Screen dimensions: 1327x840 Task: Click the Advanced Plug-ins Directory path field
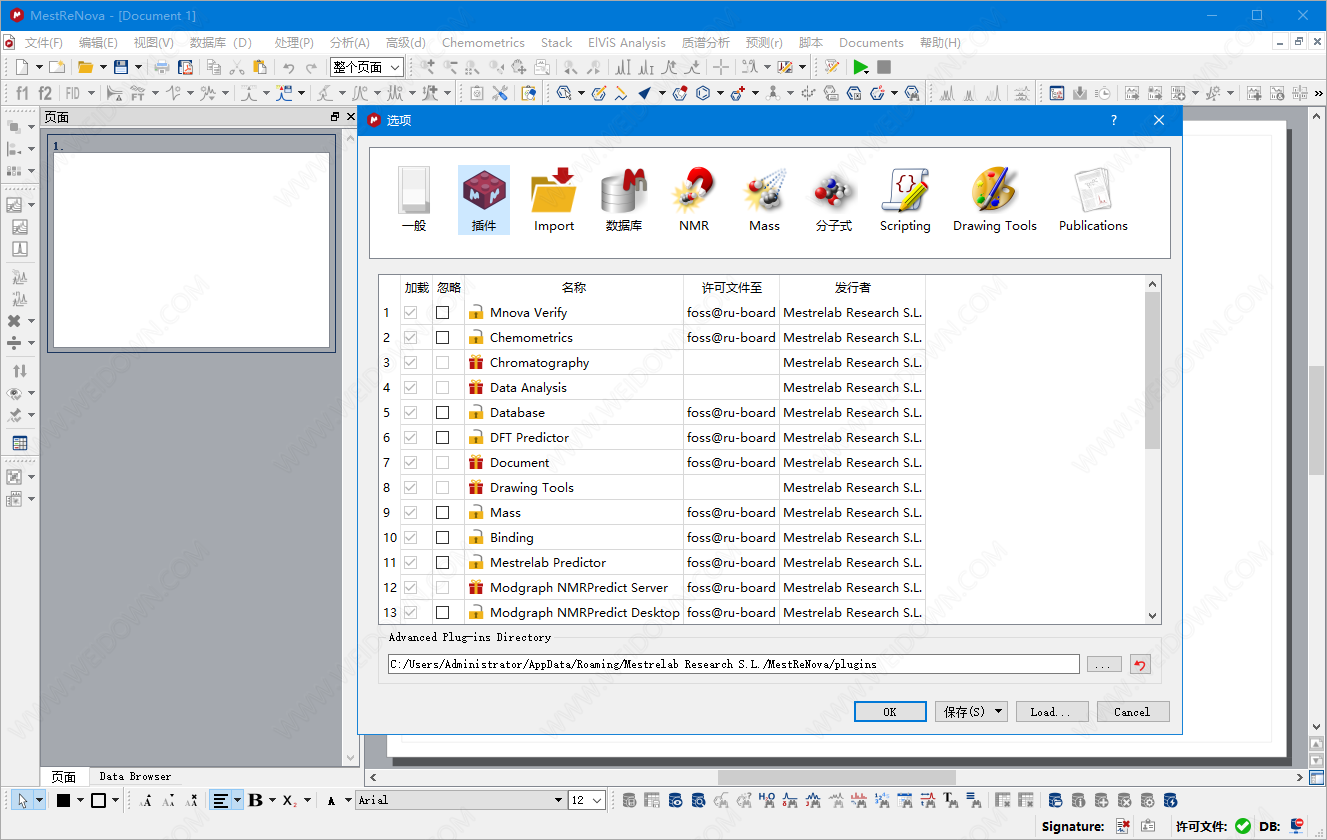(734, 664)
